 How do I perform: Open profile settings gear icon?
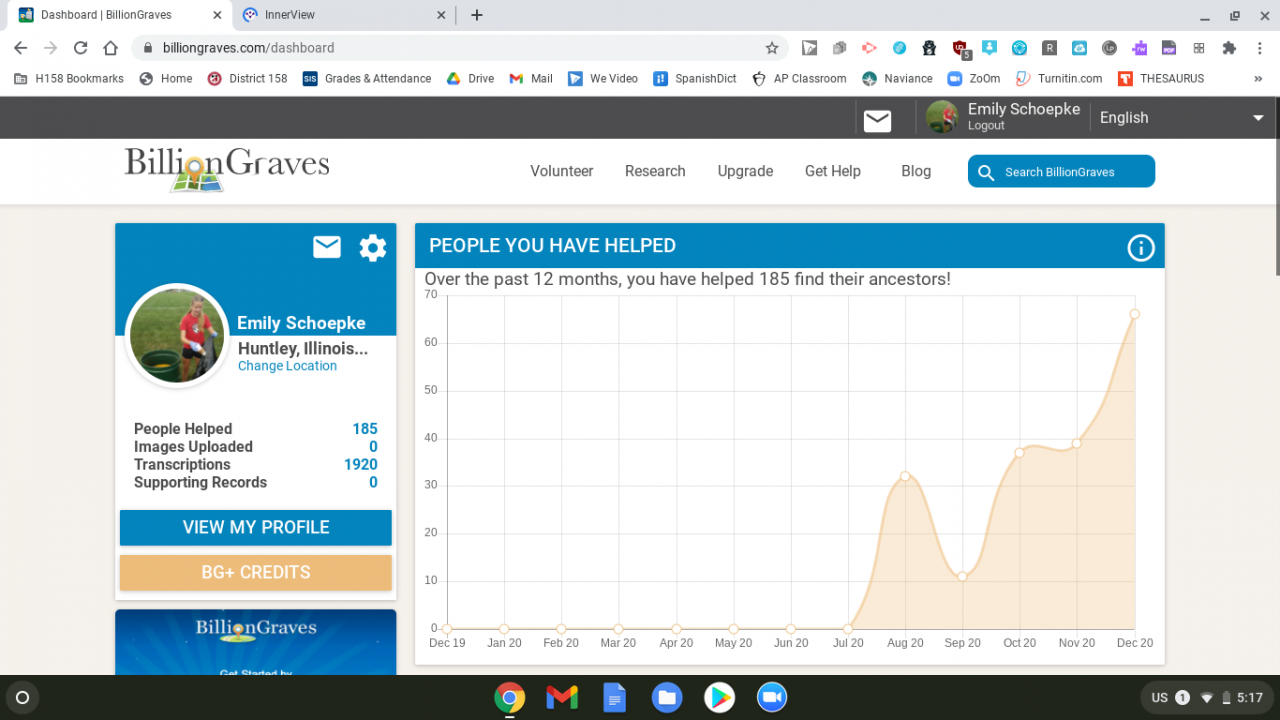click(373, 248)
